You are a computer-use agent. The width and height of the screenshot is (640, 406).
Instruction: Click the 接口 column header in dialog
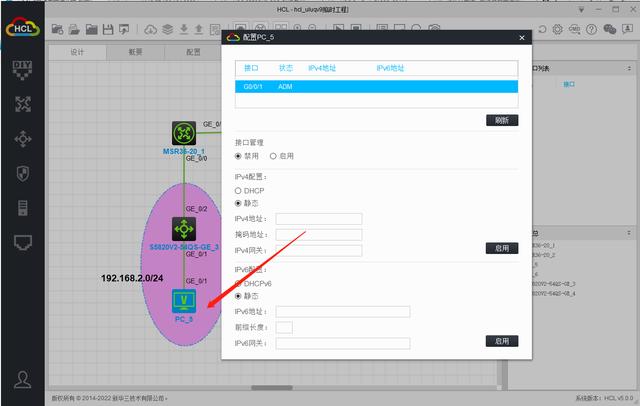click(x=251, y=68)
